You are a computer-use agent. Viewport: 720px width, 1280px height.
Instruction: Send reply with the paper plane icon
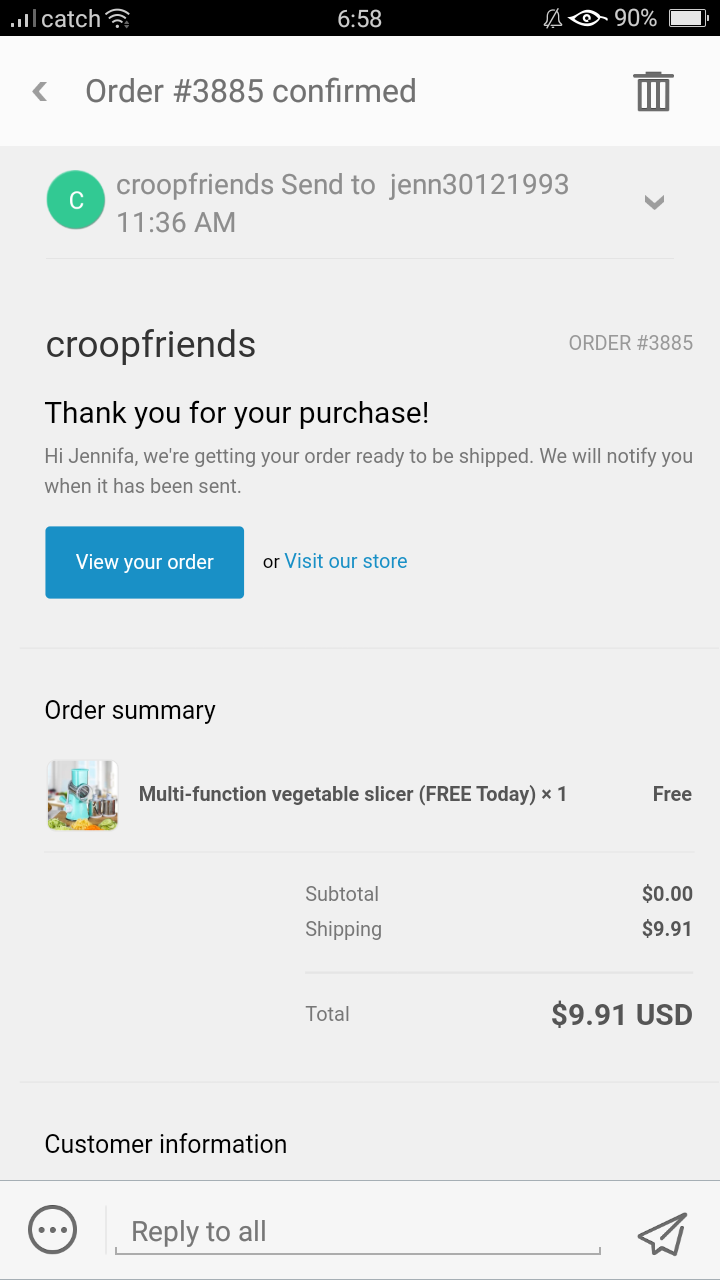pos(663,1233)
